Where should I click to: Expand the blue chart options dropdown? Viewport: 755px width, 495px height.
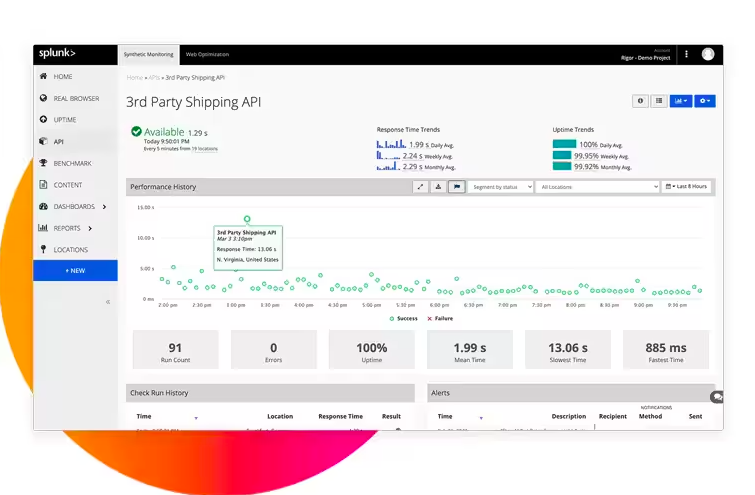pos(681,101)
